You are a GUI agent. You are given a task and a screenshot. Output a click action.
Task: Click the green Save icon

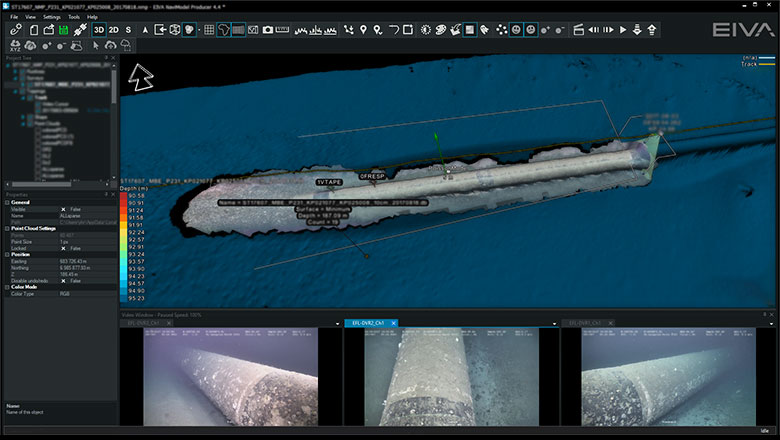63,30
